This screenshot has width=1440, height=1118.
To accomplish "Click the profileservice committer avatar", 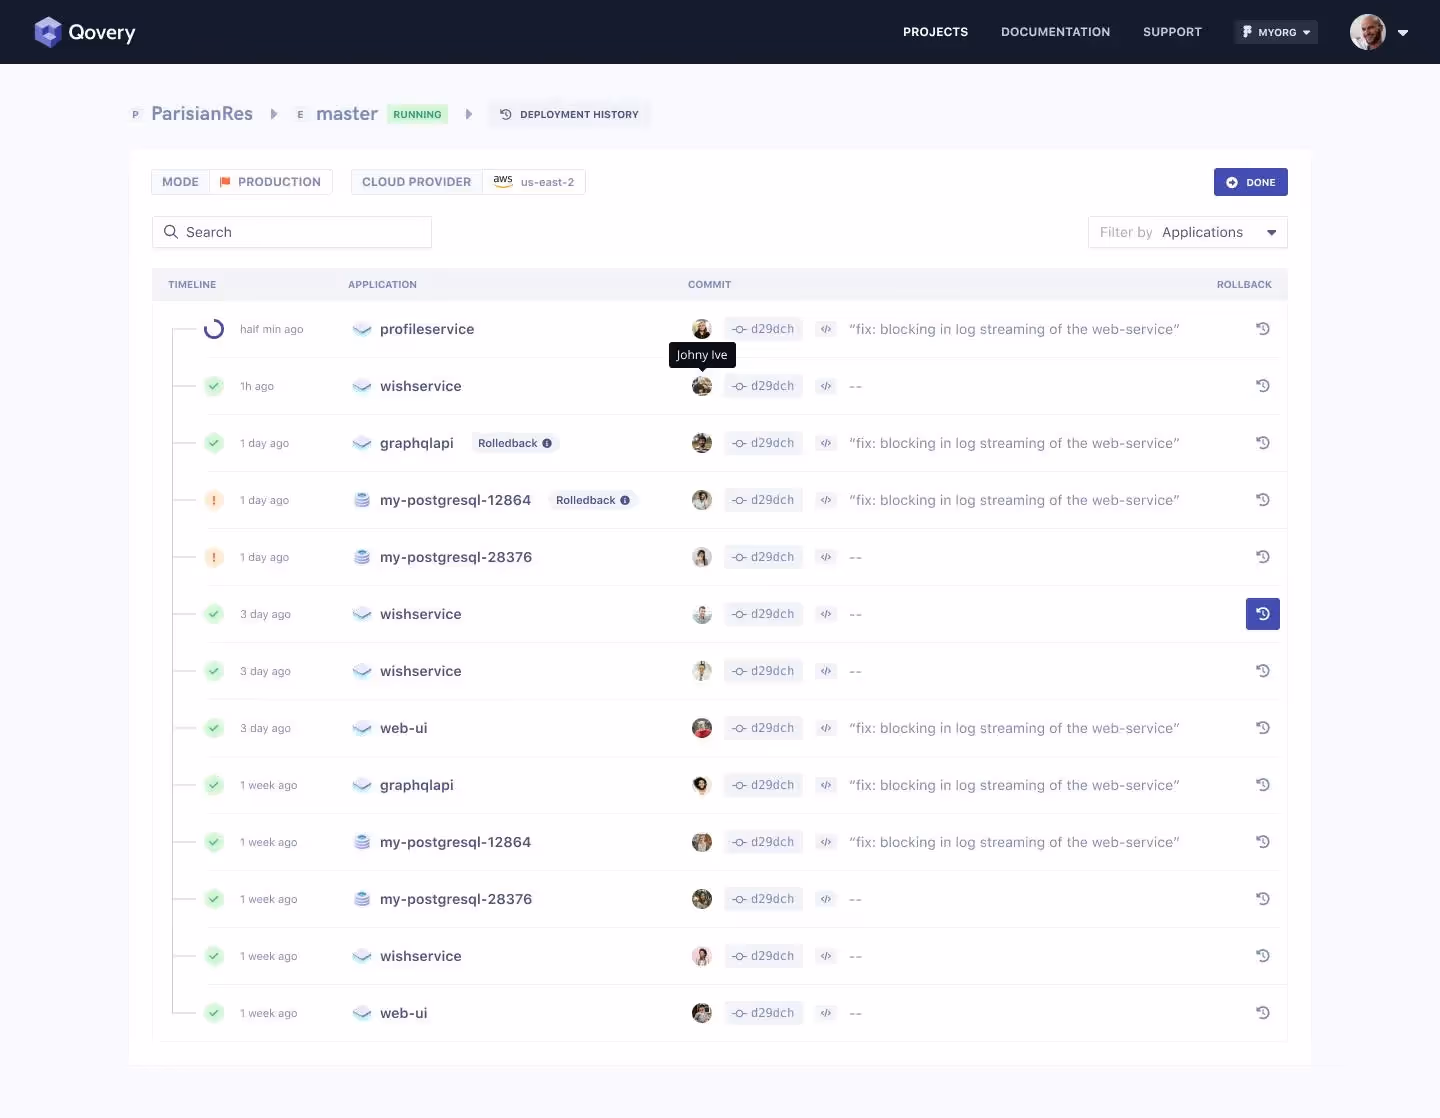I will (702, 329).
